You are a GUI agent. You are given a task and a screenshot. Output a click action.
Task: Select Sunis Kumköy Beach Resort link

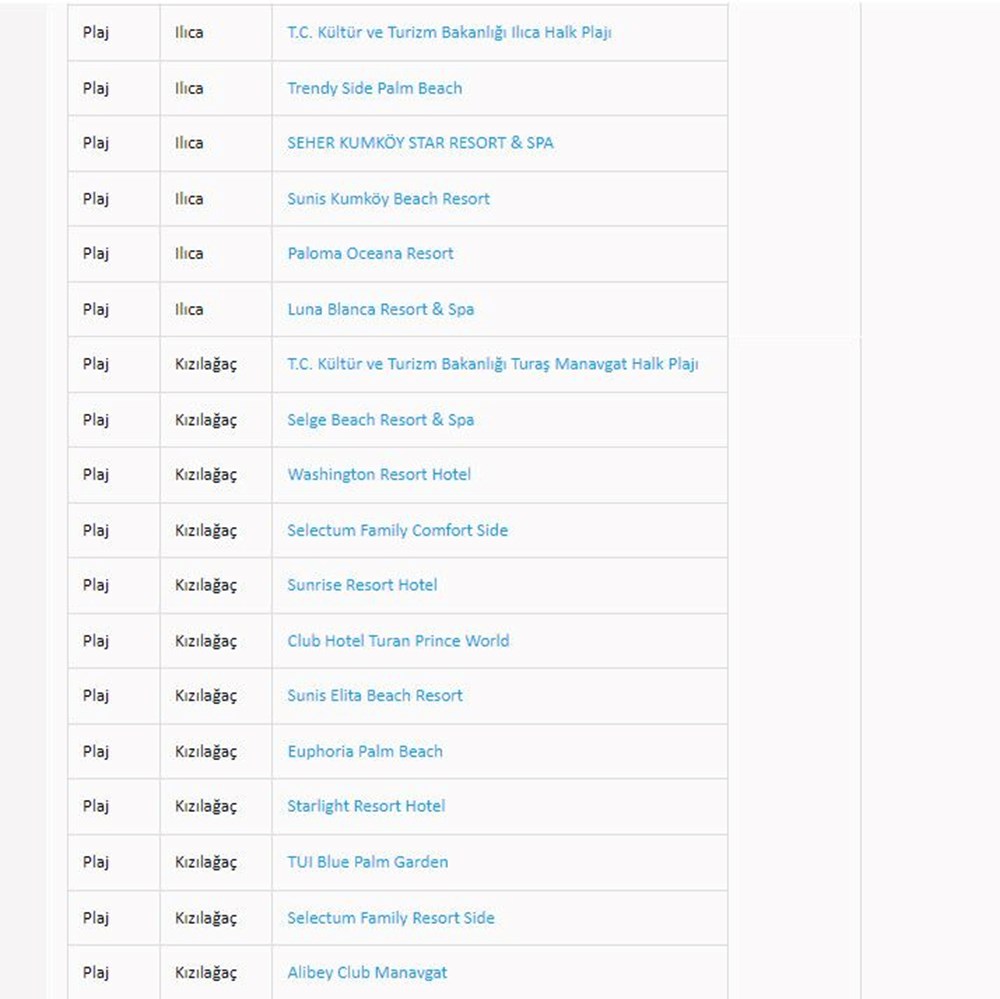click(x=388, y=199)
